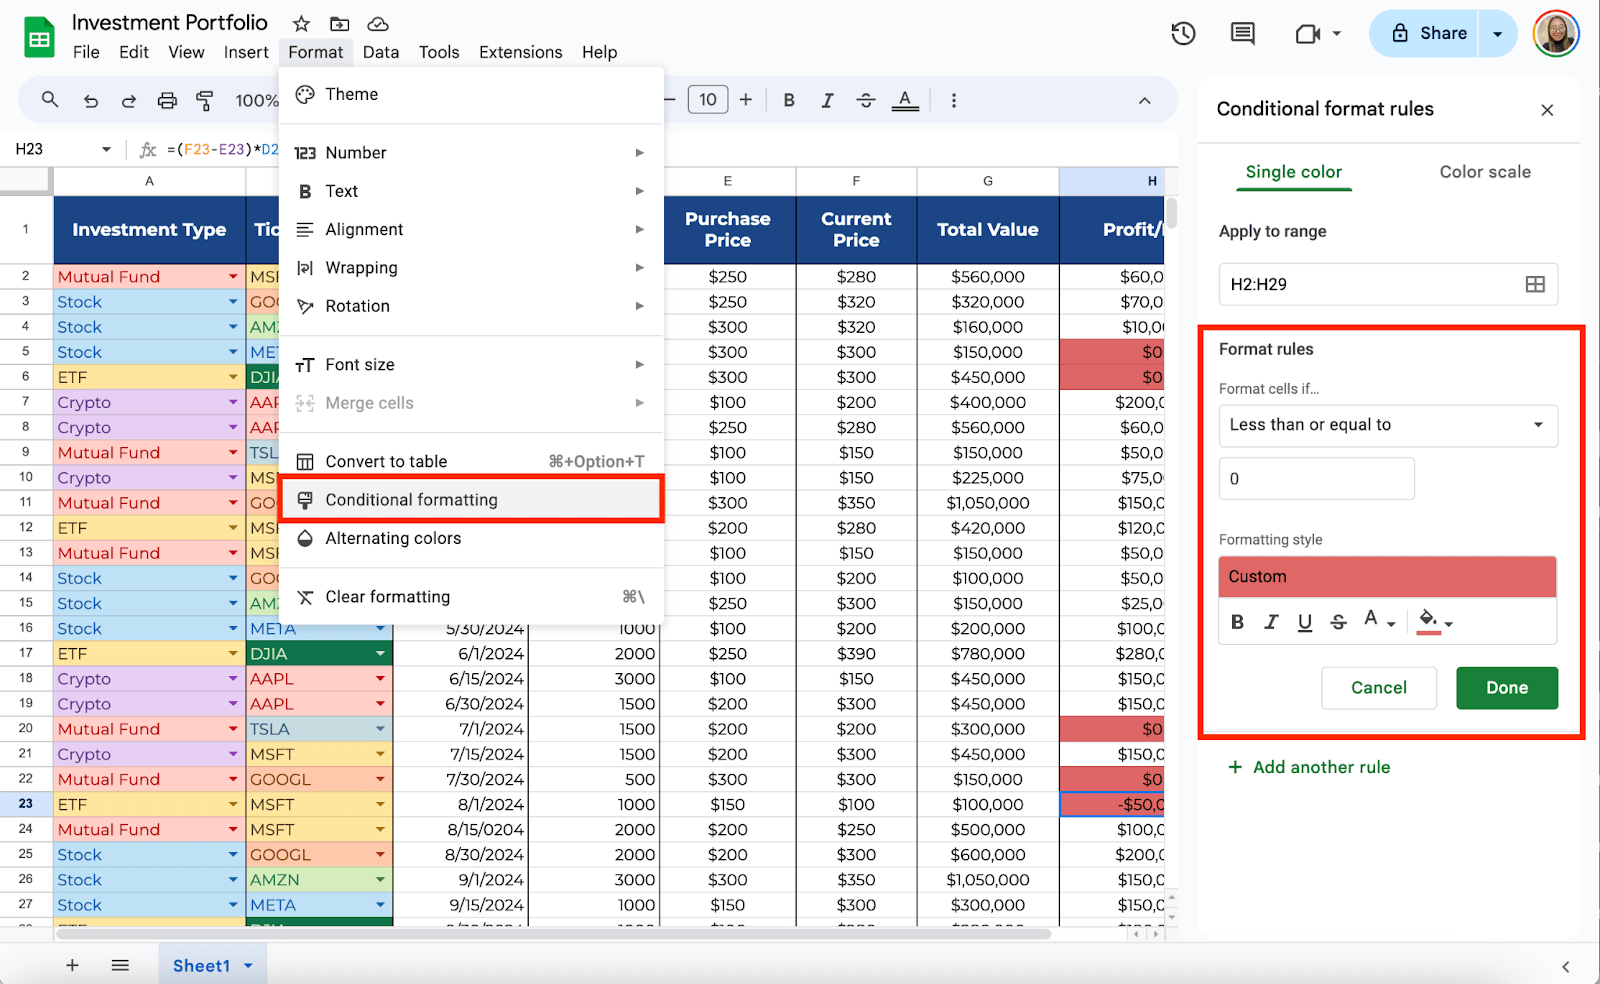Image resolution: width=1600 pixels, height=984 pixels.
Task: Click the green Done button
Action: coord(1506,688)
